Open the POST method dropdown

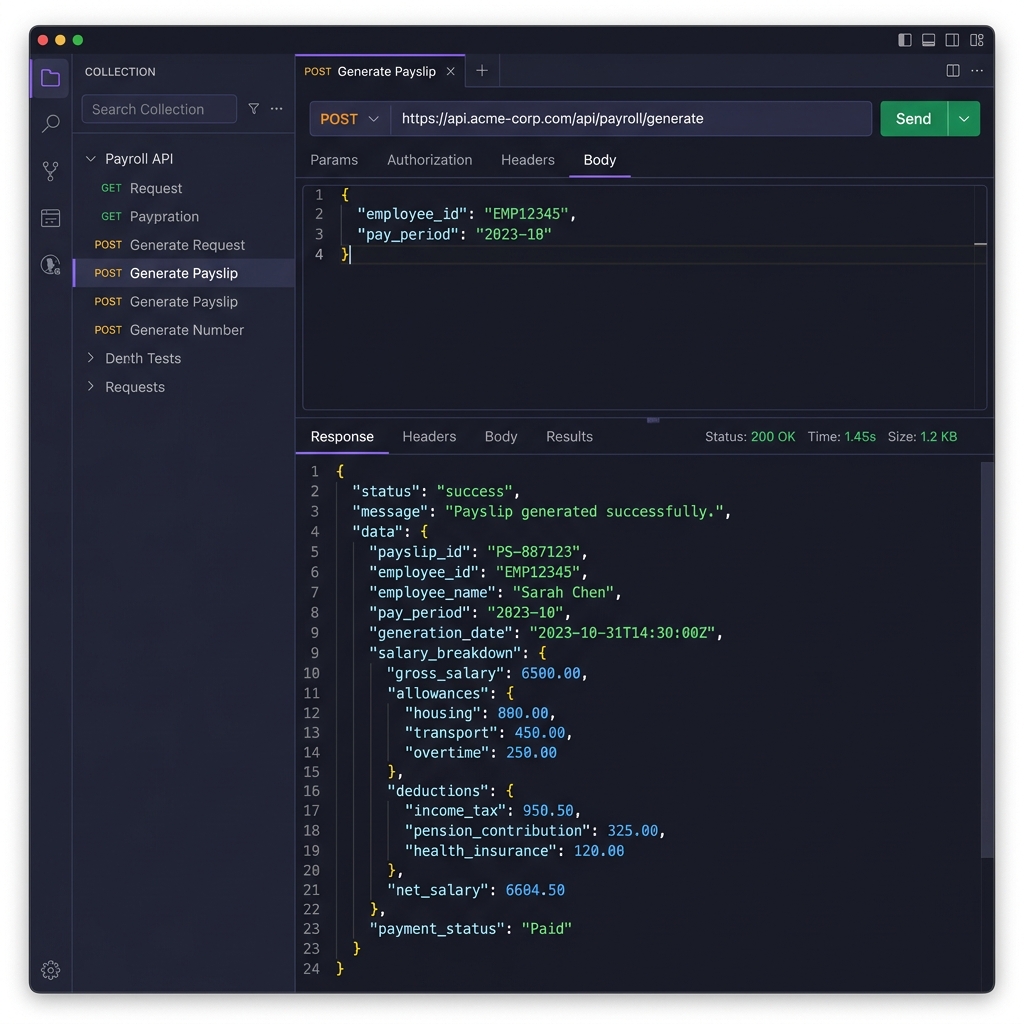pyautogui.click(x=350, y=119)
